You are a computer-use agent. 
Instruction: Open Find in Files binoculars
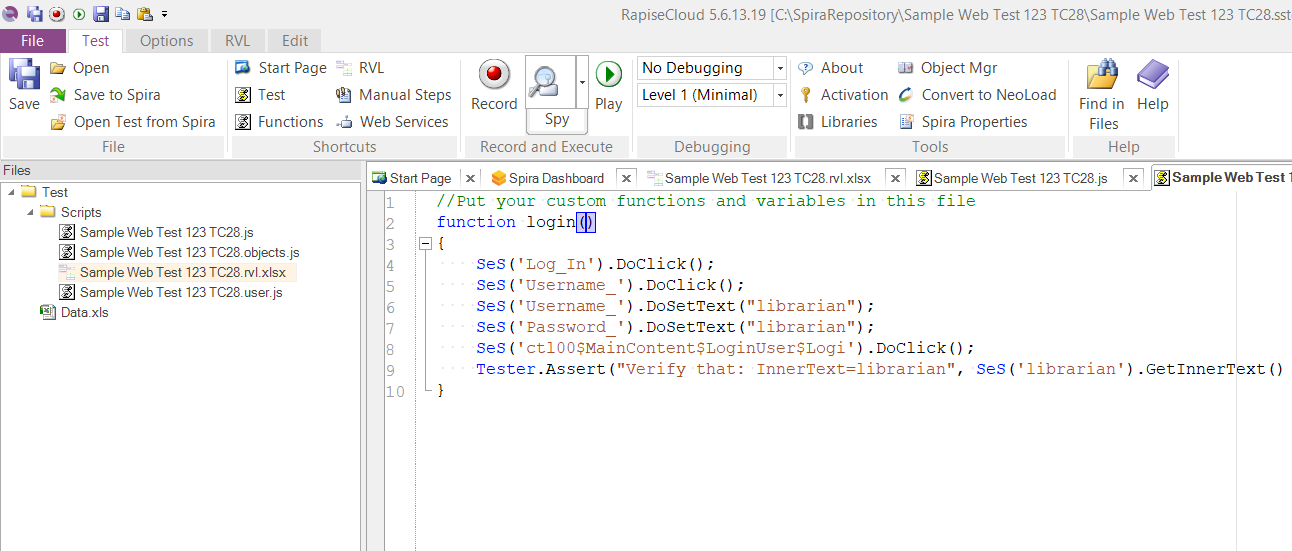click(x=1102, y=76)
